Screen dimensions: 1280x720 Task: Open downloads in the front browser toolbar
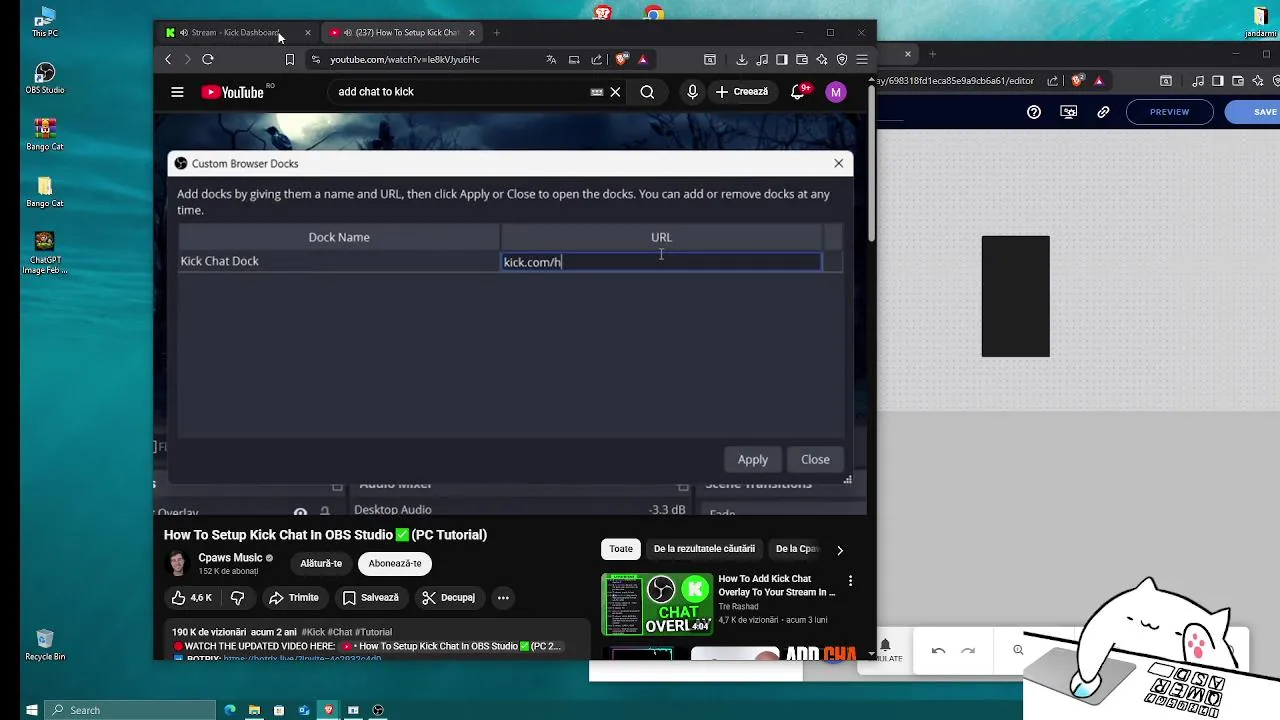point(742,59)
